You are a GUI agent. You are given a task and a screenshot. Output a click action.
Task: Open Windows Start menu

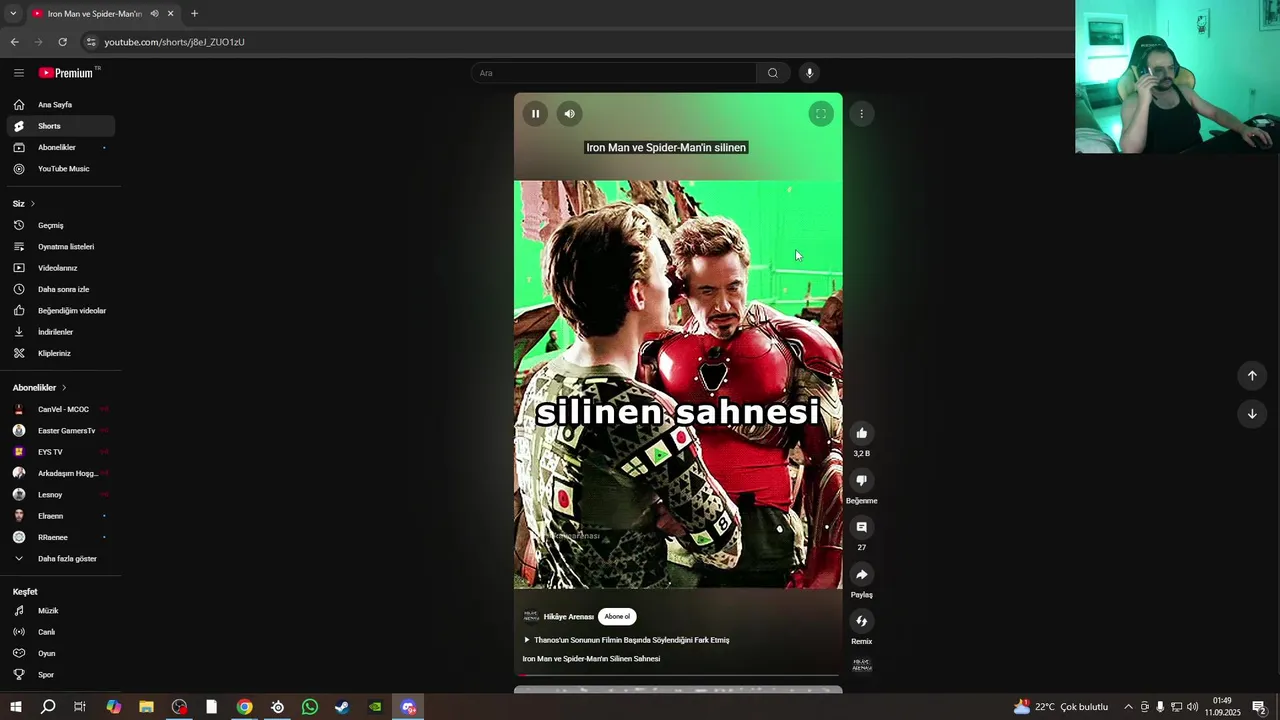(x=16, y=707)
